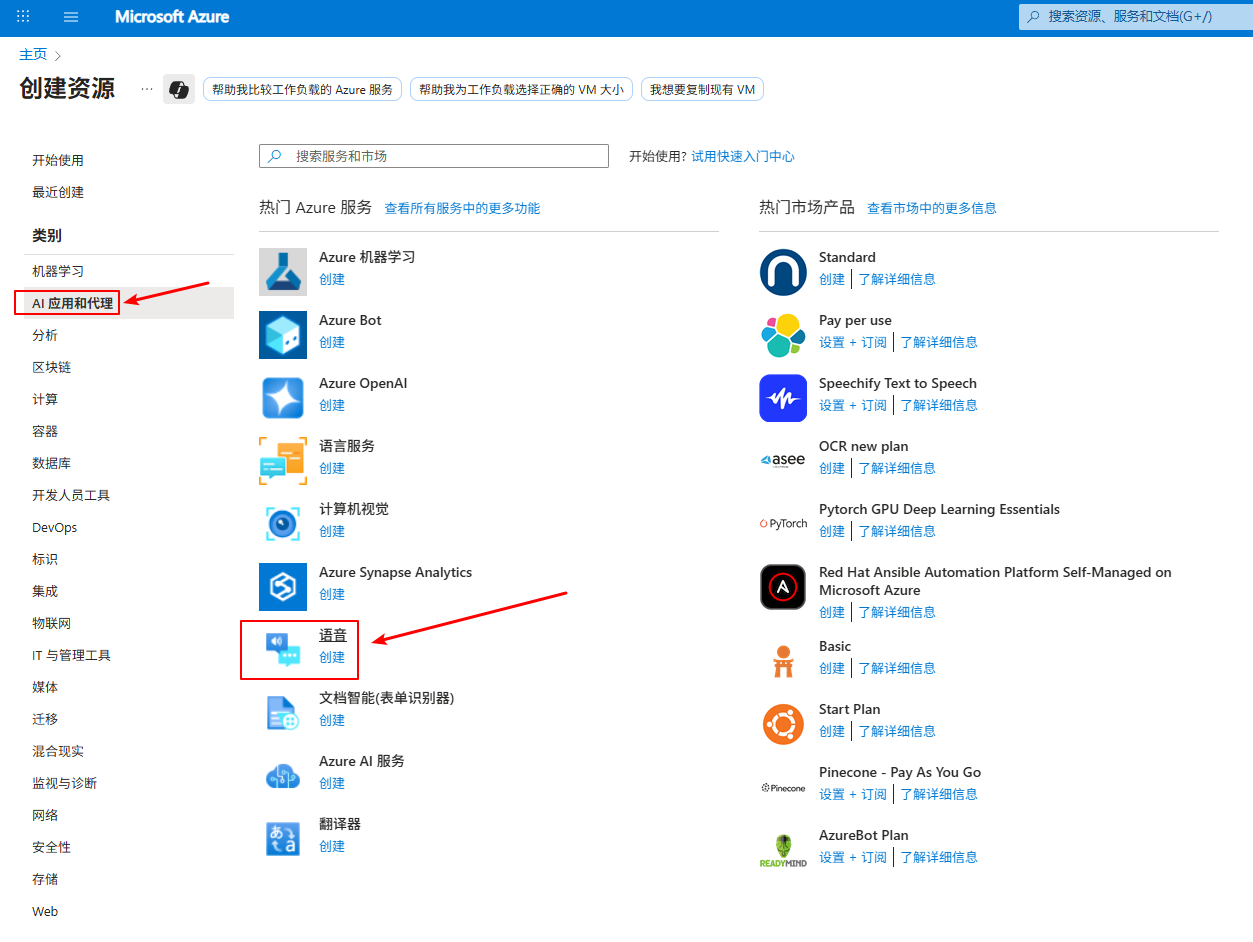The height and width of the screenshot is (942, 1253).
Task: Click the Pay per use product icon
Action: click(x=783, y=335)
